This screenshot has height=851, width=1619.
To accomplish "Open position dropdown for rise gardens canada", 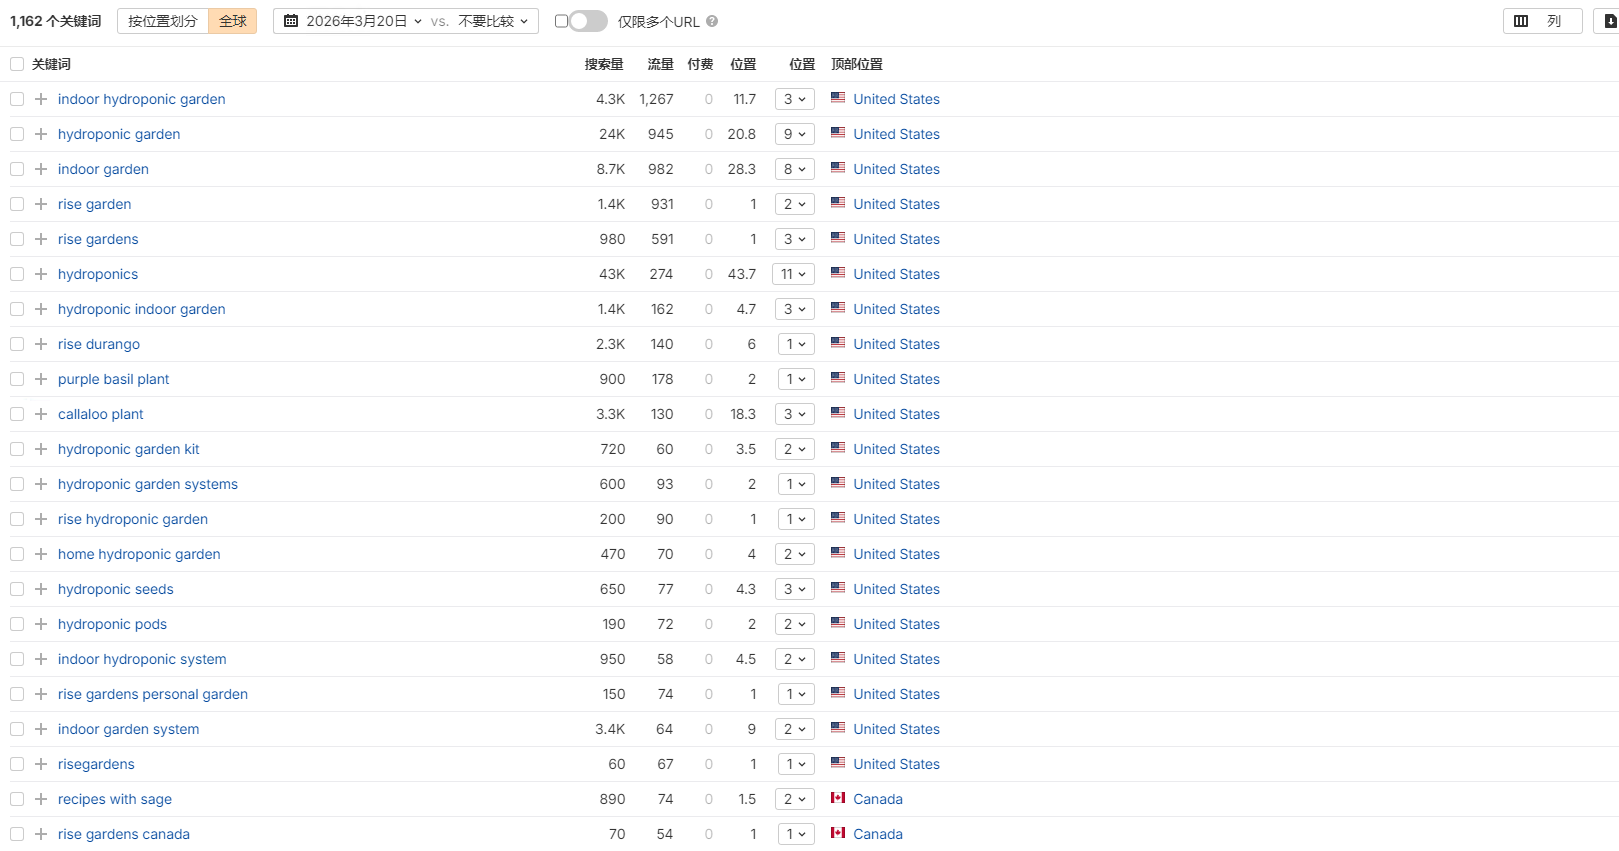I will tap(796, 834).
